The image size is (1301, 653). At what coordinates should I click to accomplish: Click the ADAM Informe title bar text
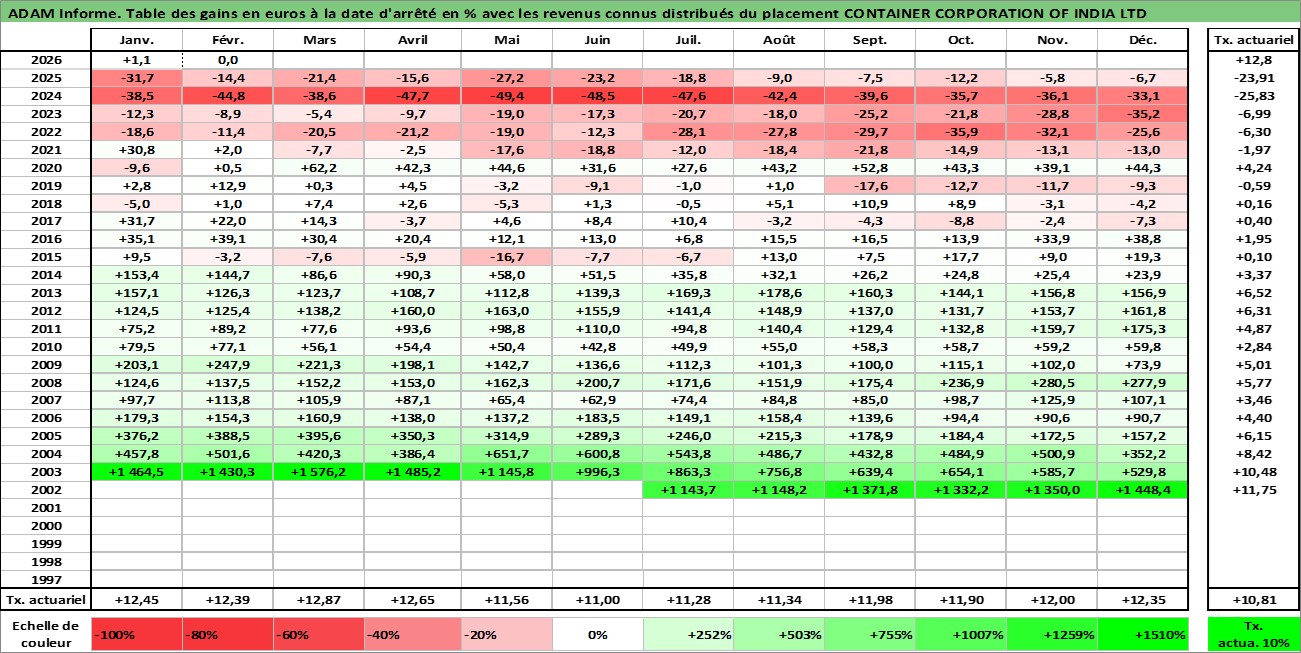coord(578,14)
